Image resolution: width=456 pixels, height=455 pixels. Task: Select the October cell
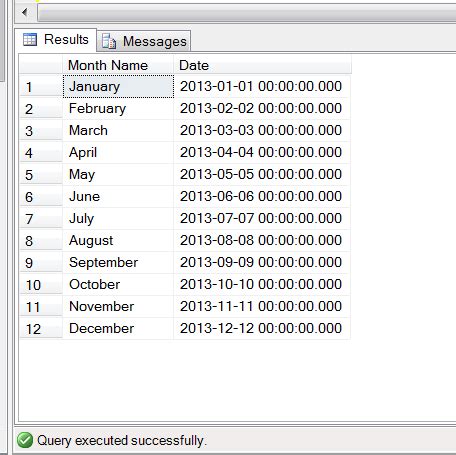pyautogui.click(x=118, y=285)
